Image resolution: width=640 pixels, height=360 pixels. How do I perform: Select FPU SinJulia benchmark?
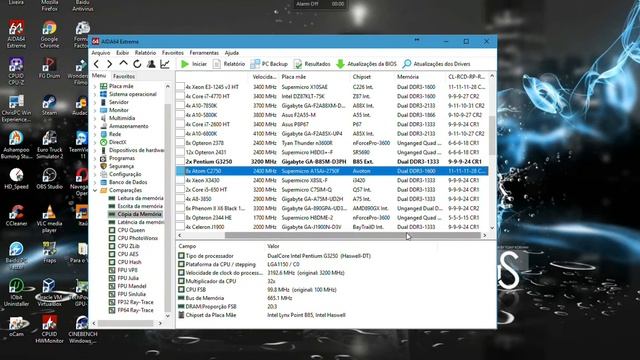pos(127,294)
